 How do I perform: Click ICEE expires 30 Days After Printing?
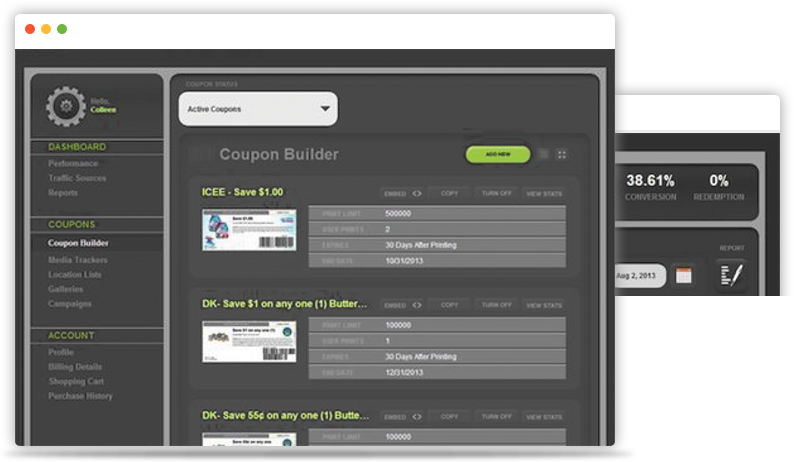421,245
